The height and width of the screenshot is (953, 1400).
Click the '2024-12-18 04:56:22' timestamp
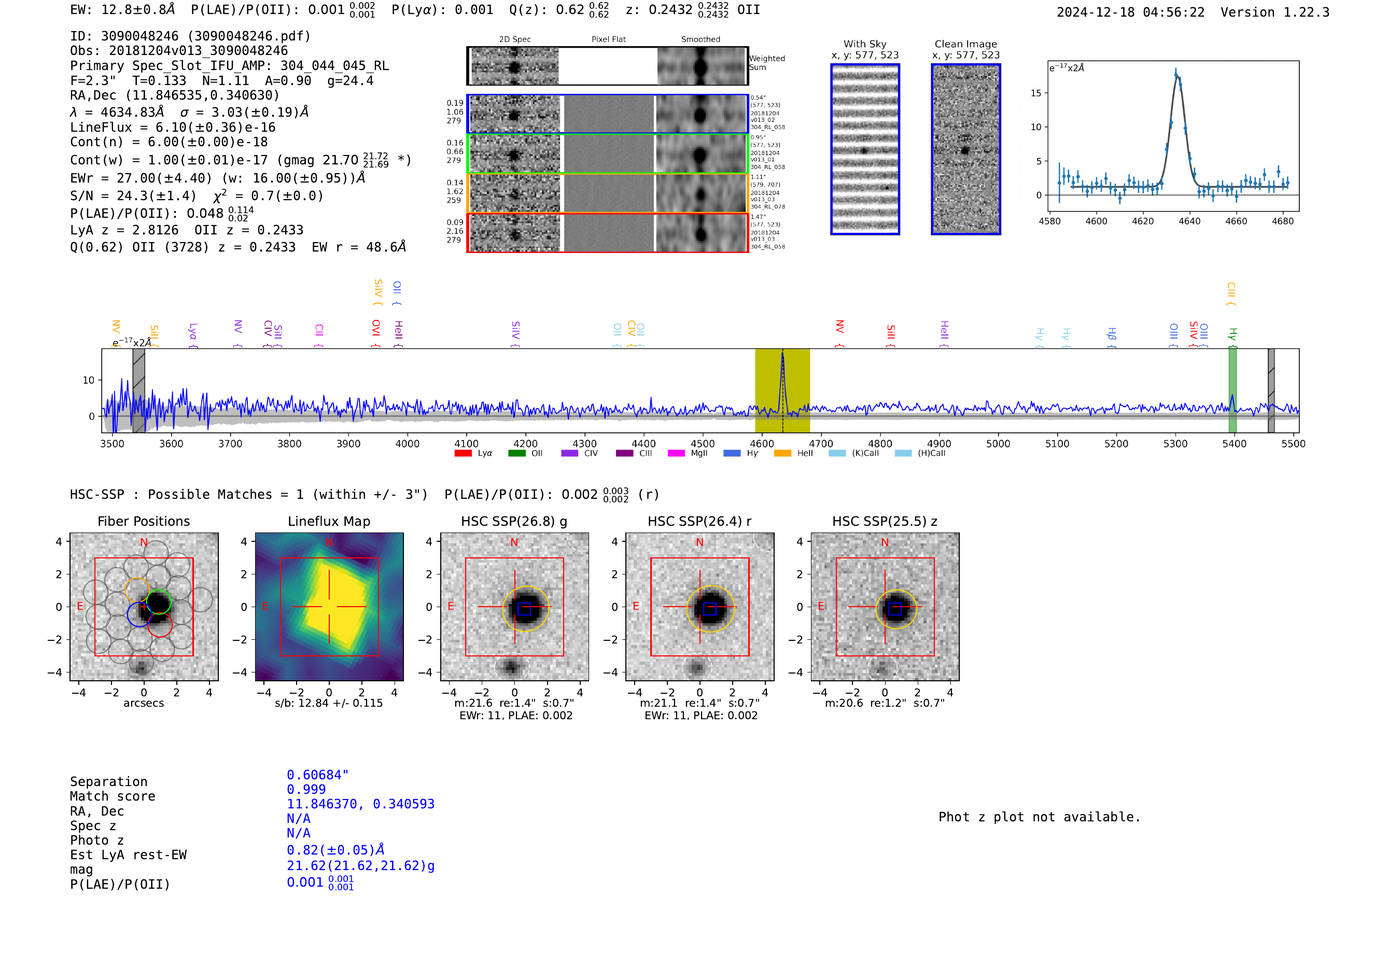(1131, 13)
